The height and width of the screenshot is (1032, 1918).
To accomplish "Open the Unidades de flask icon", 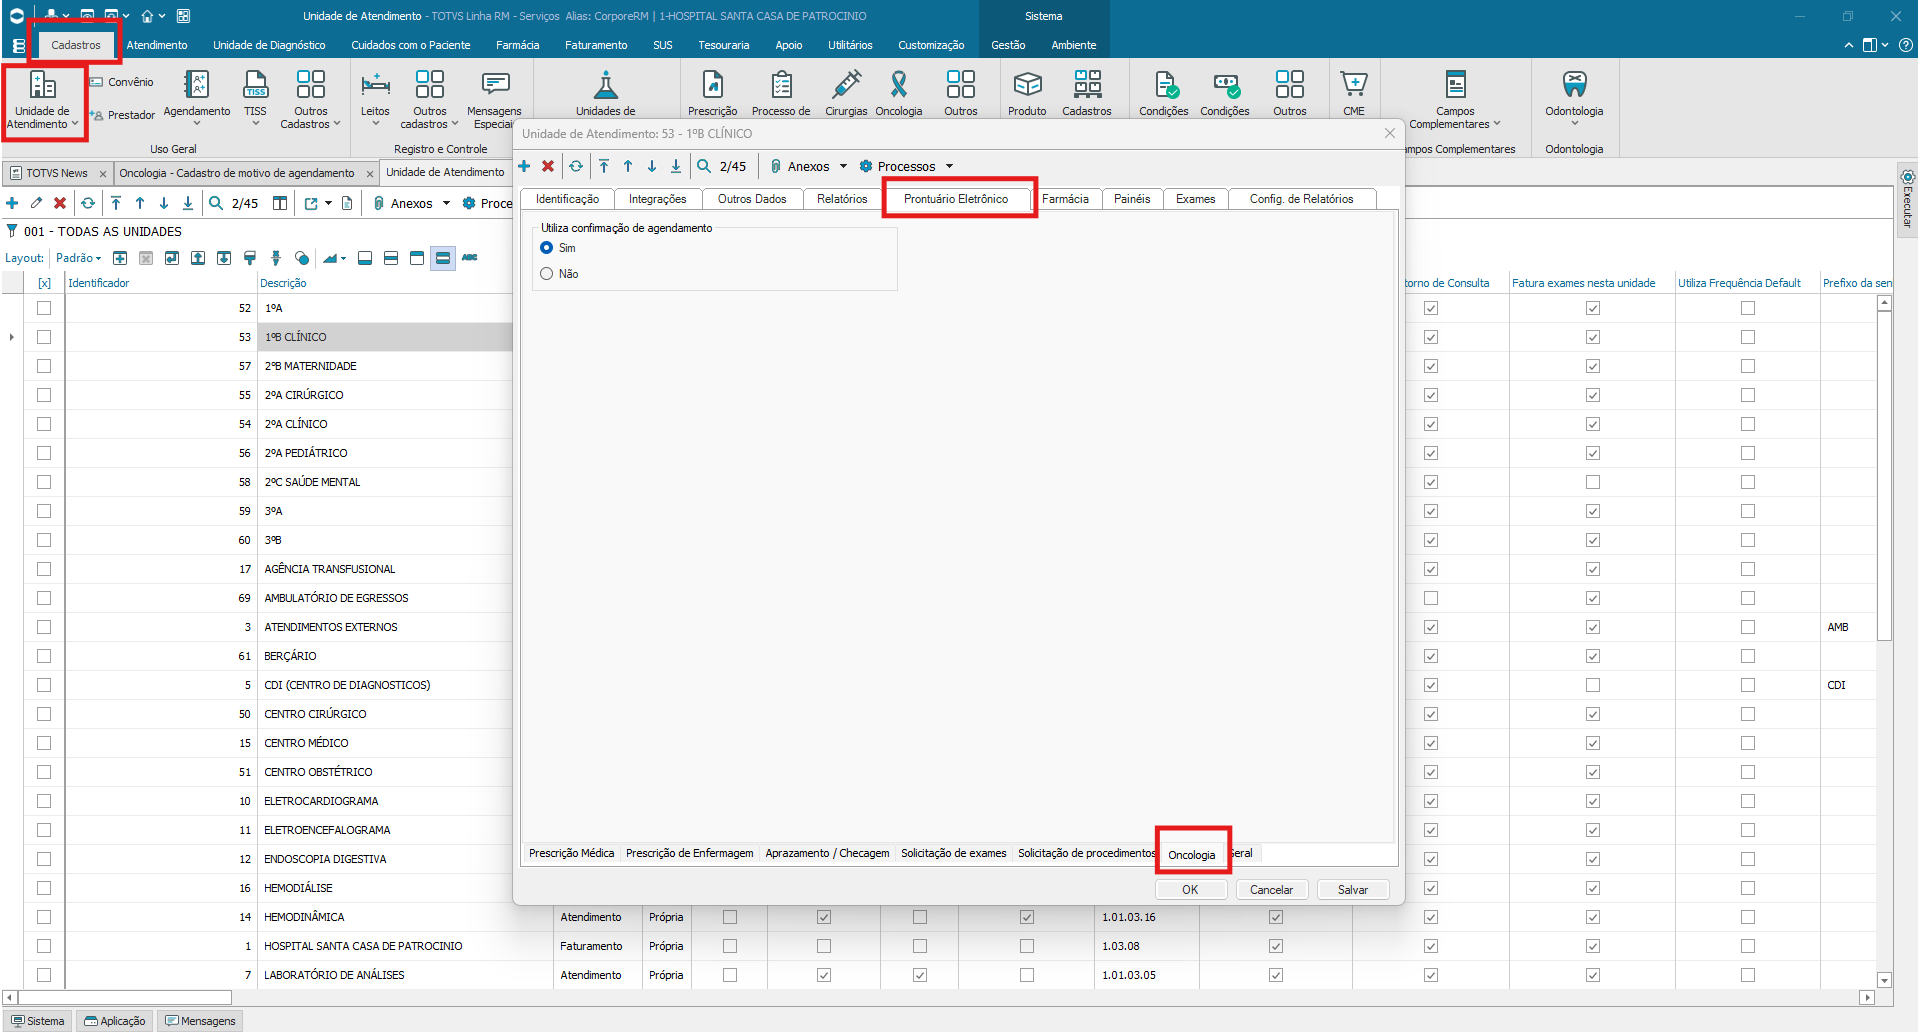I will coord(606,94).
